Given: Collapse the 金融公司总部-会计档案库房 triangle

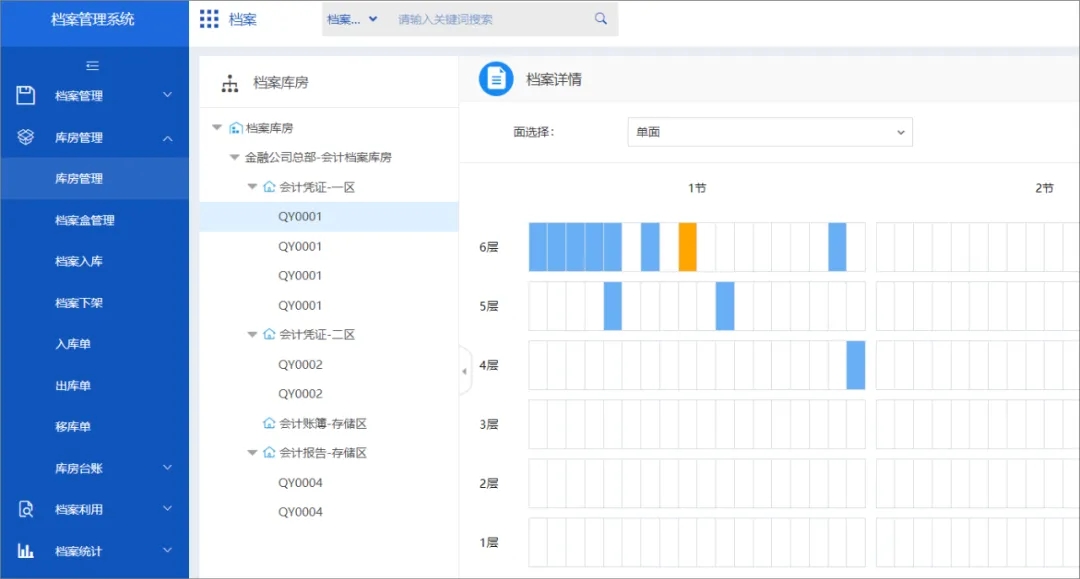Looking at the screenshot, I should tap(234, 157).
